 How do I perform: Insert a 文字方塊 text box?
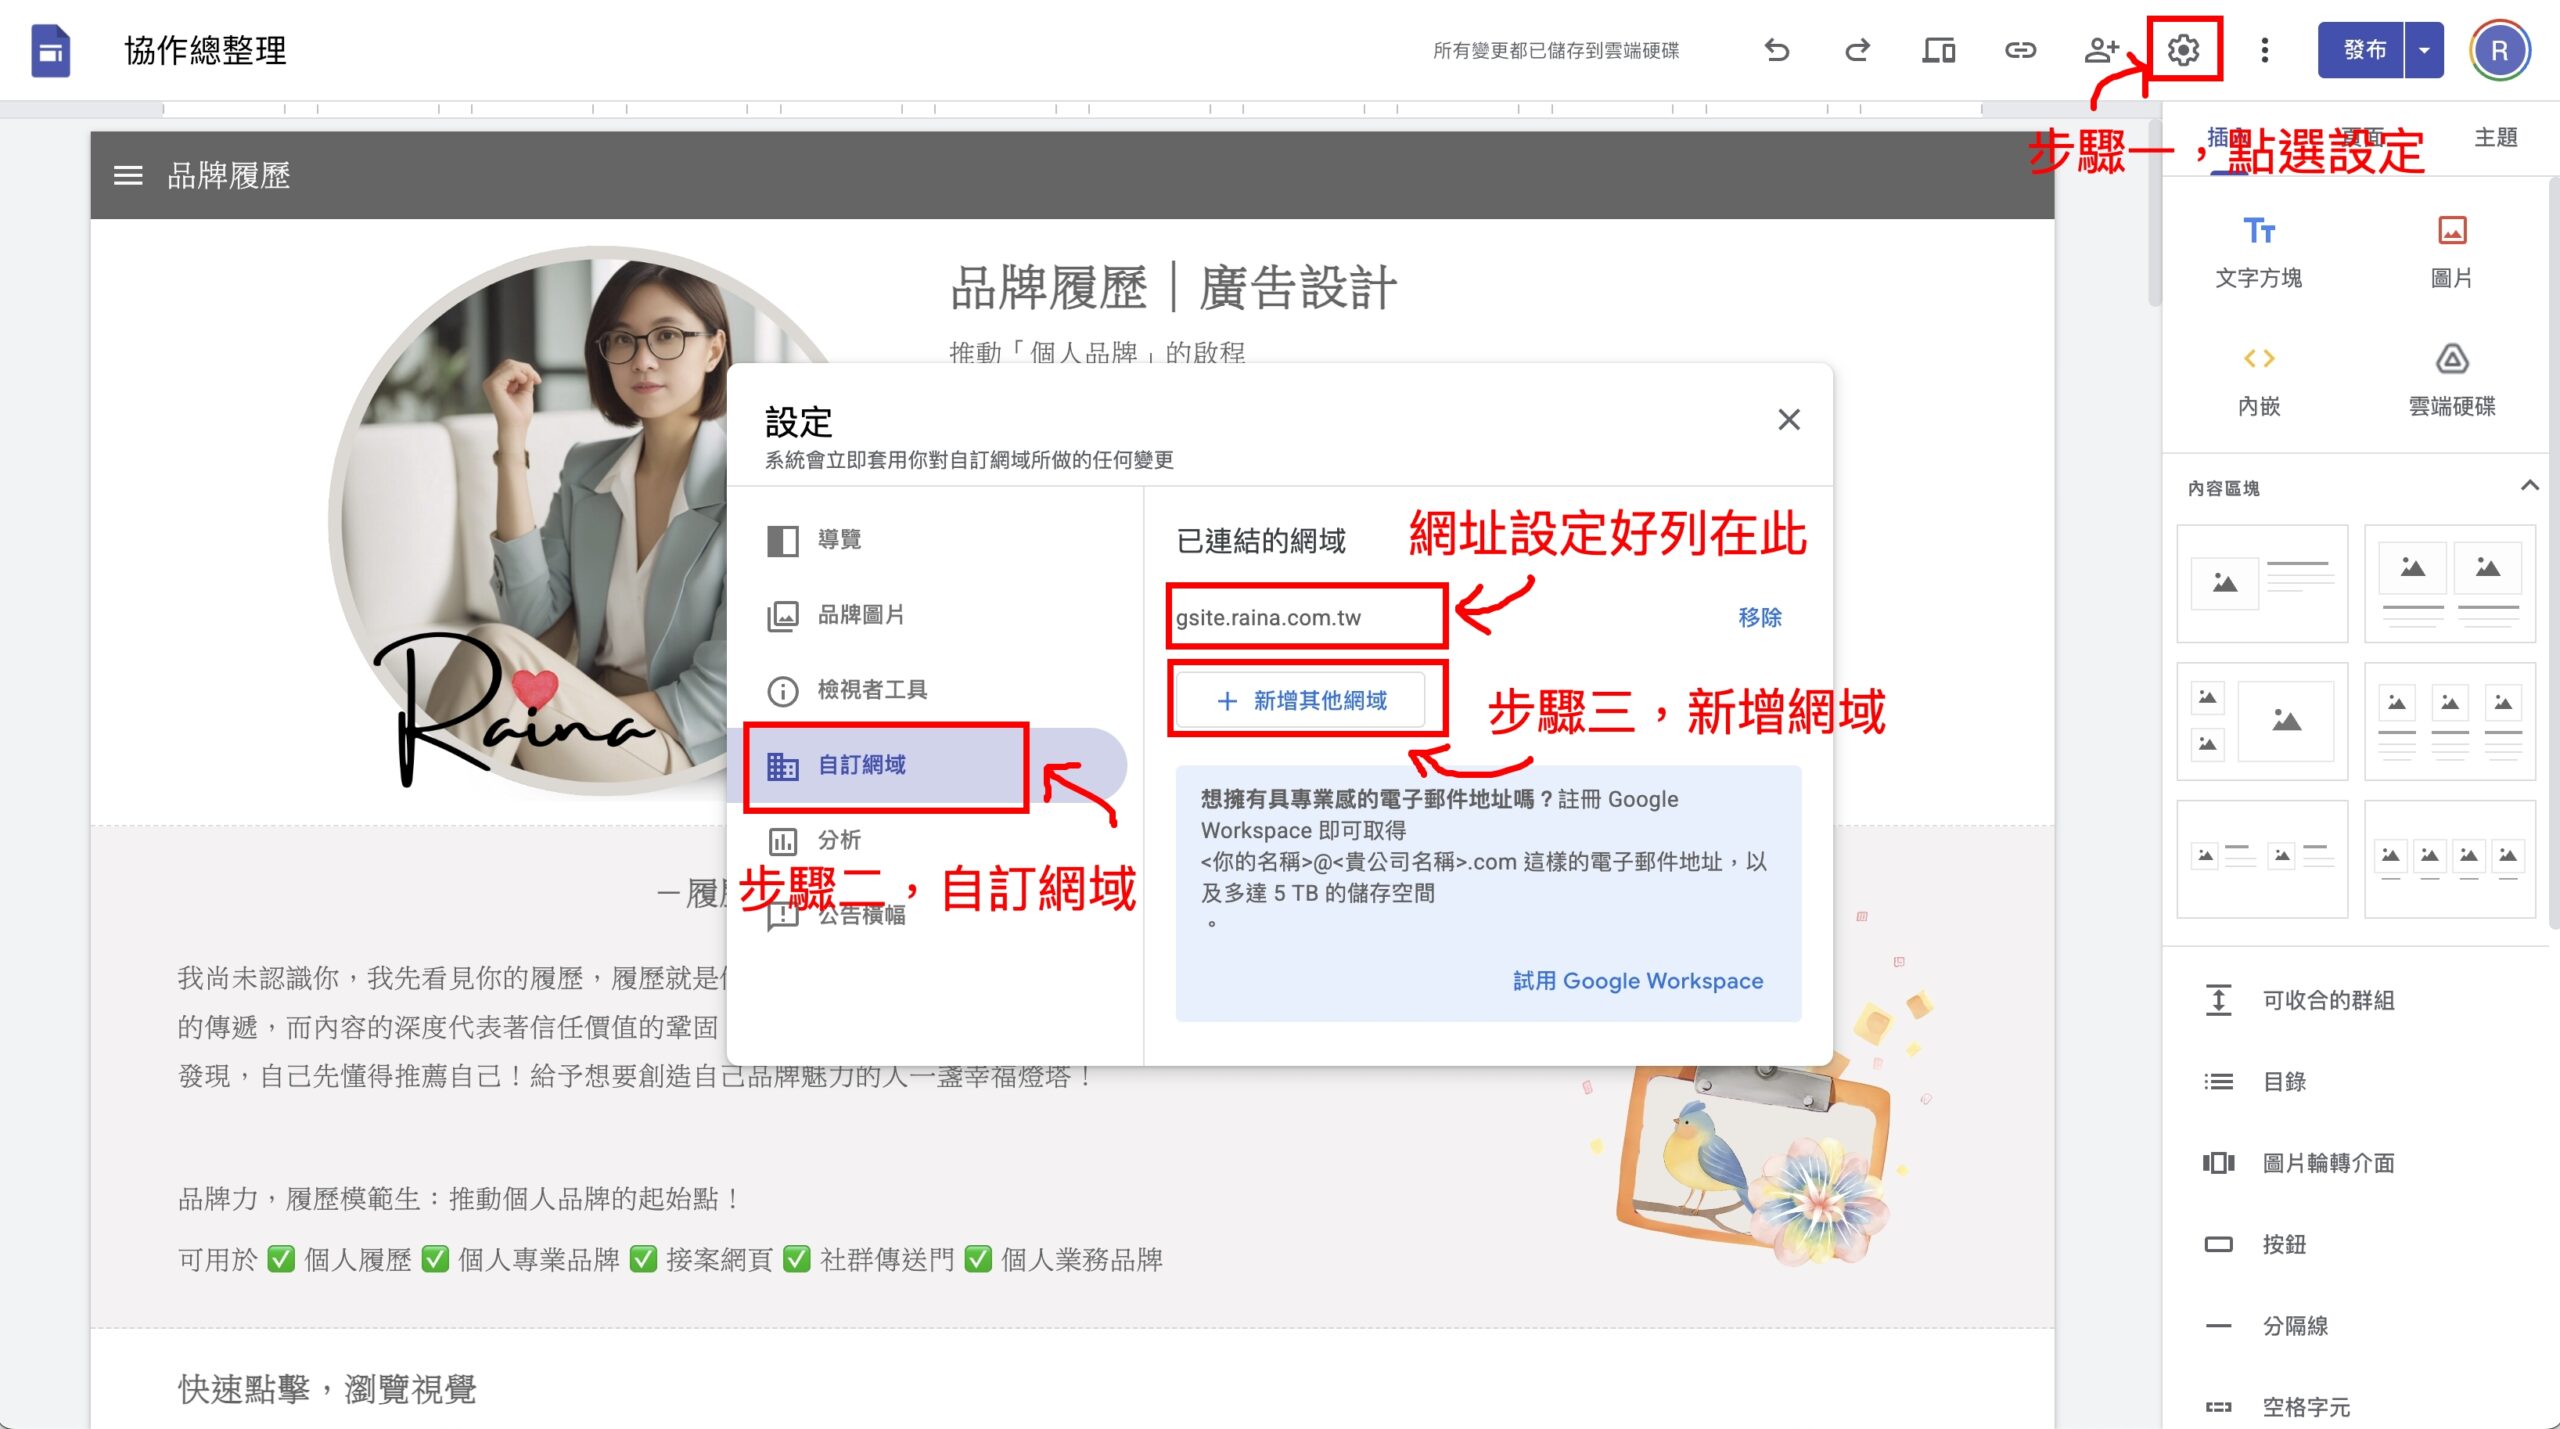2258,250
